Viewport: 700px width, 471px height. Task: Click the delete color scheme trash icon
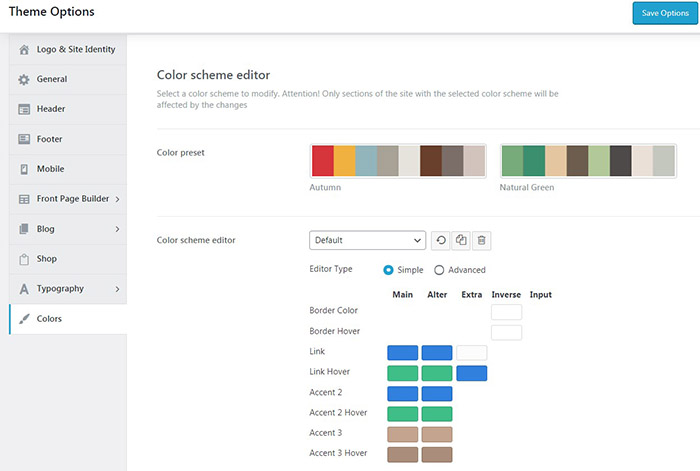point(481,240)
